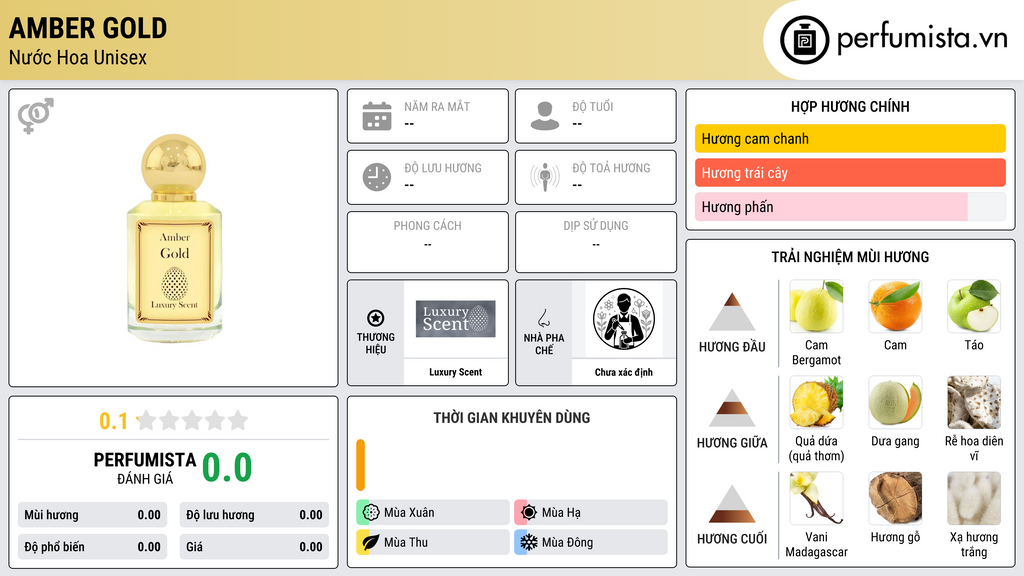
Task: Select the Cam Bergamot note image
Action: [816, 306]
